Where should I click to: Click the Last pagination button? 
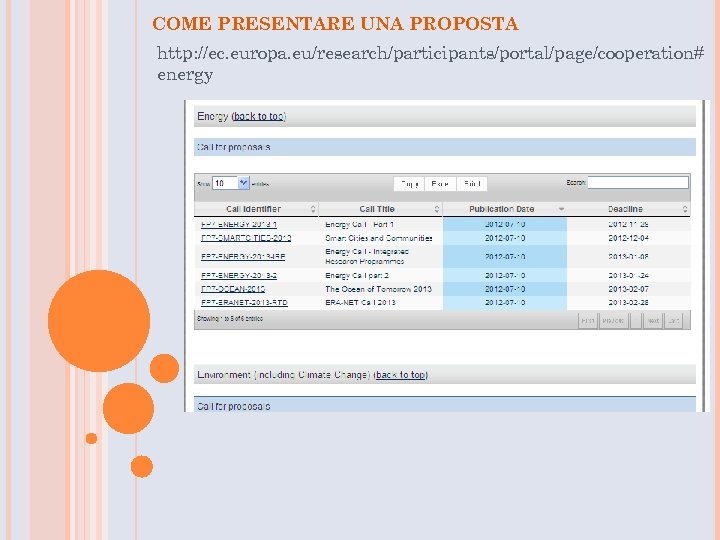(673, 321)
